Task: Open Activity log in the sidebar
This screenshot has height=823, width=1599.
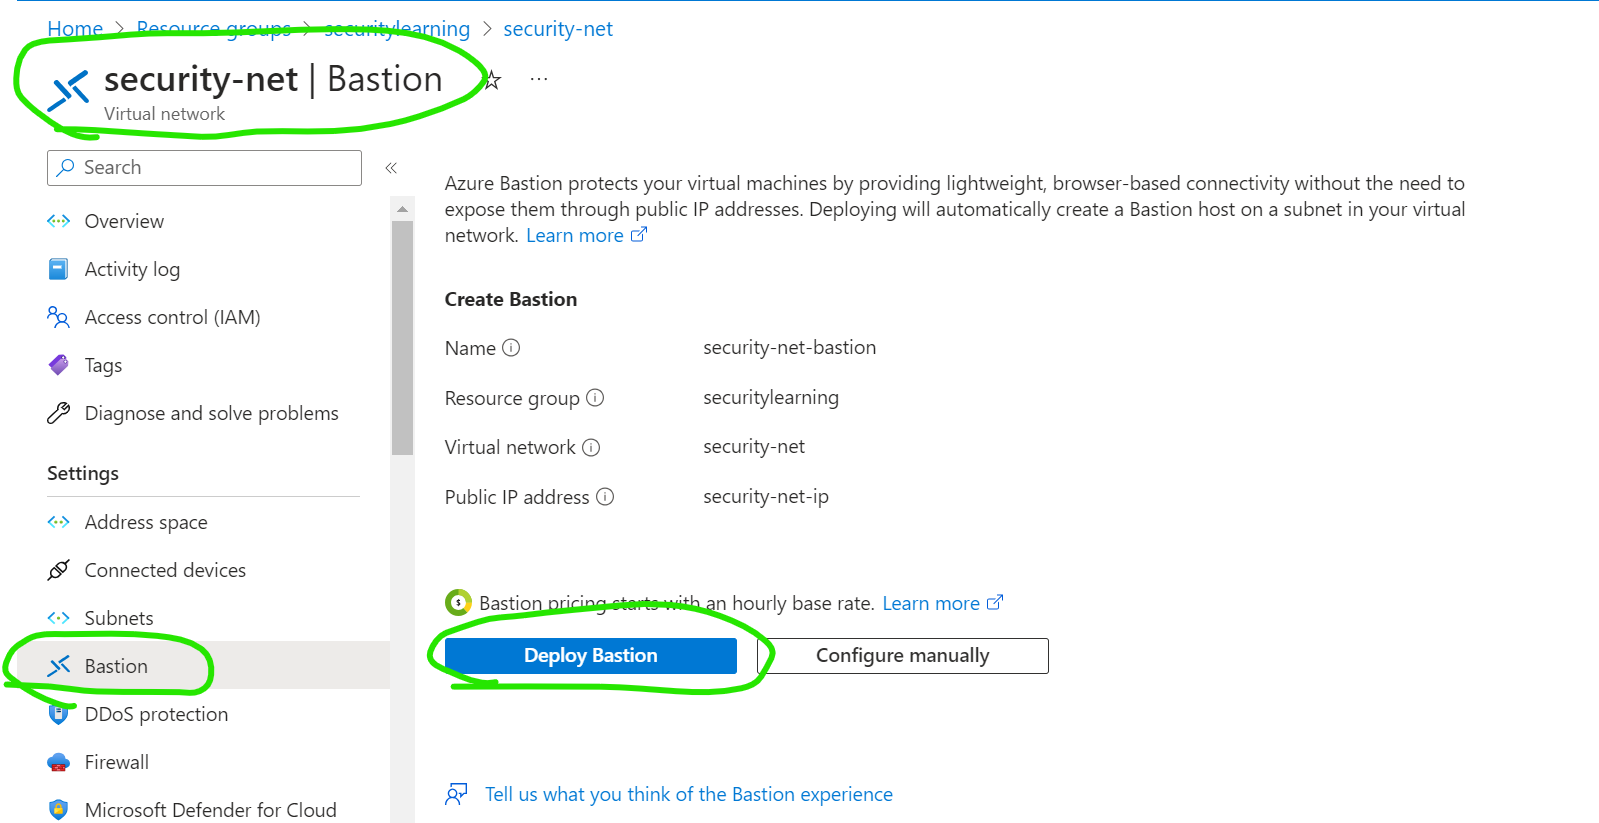Action: click(x=132, y=269)
